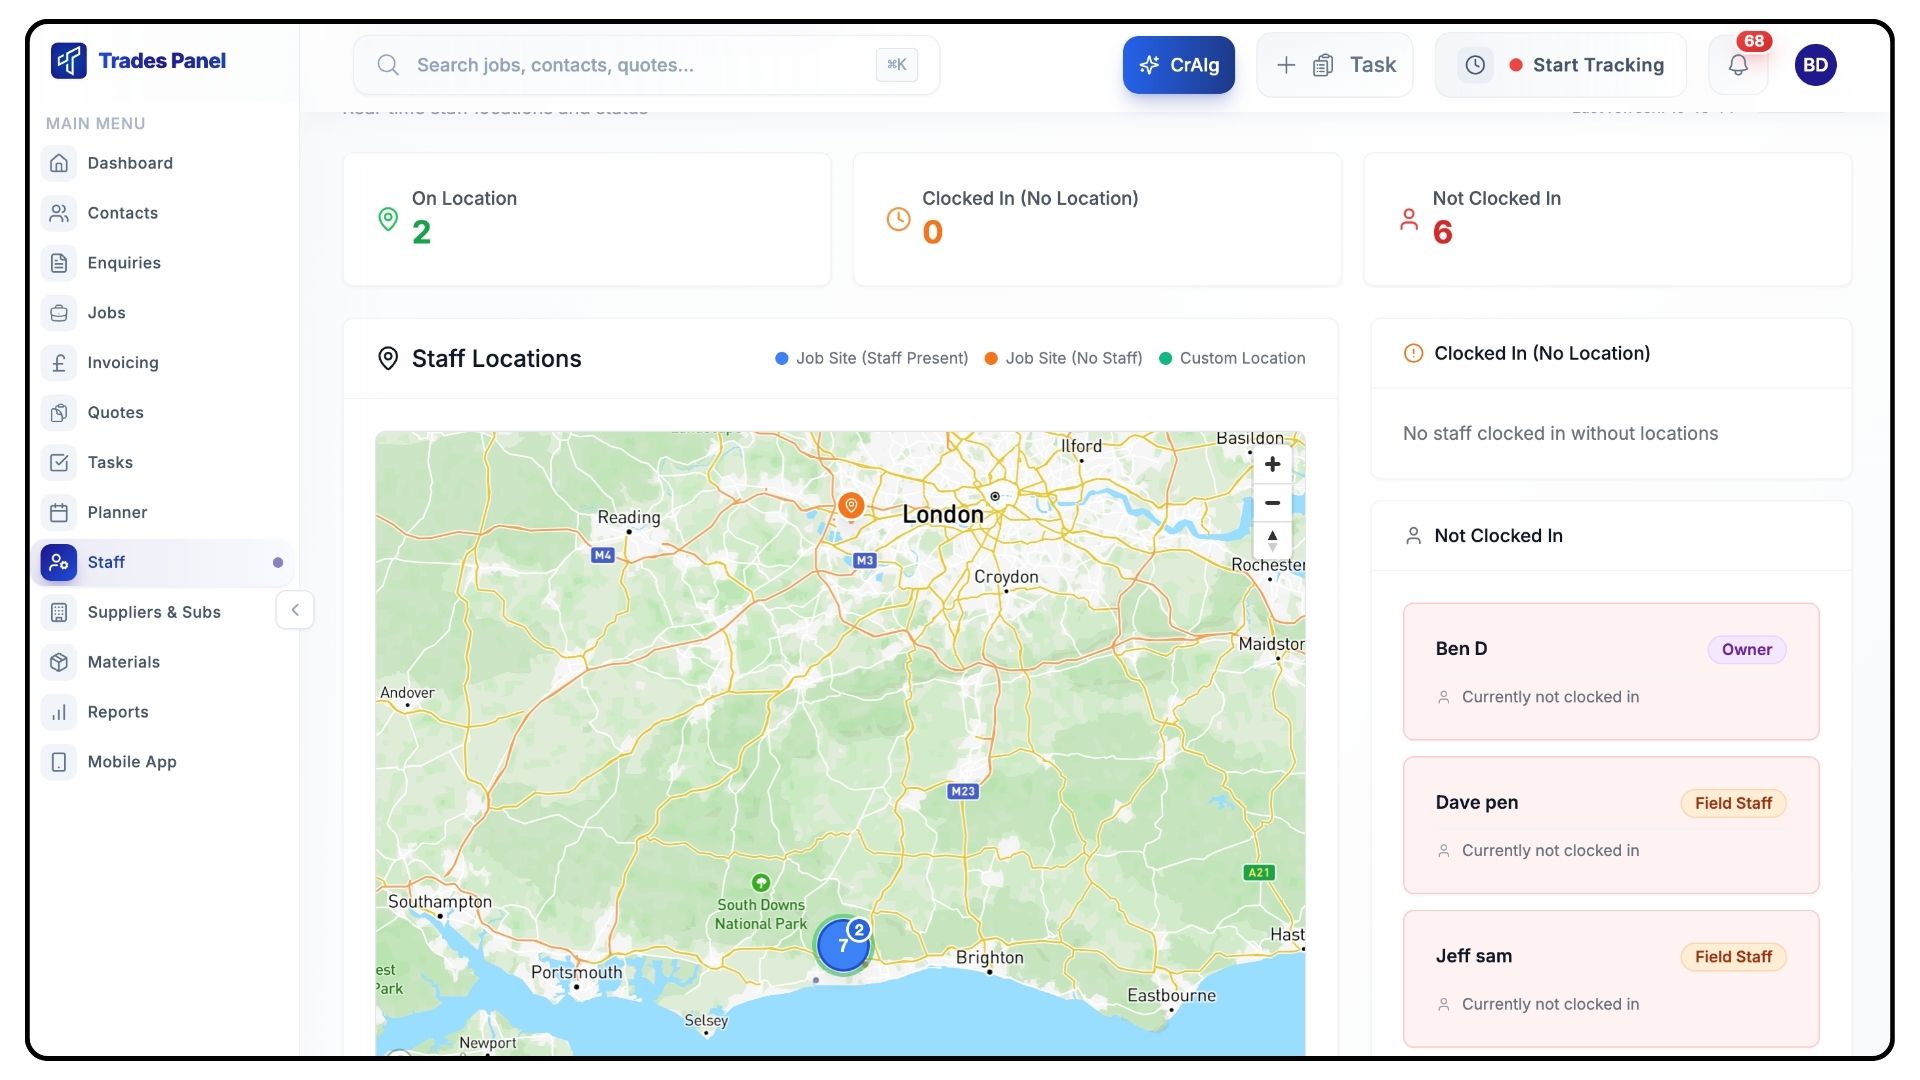Click the notifications bell icon
The height and width of the screenshot is (1080, 1920).
1738,65
